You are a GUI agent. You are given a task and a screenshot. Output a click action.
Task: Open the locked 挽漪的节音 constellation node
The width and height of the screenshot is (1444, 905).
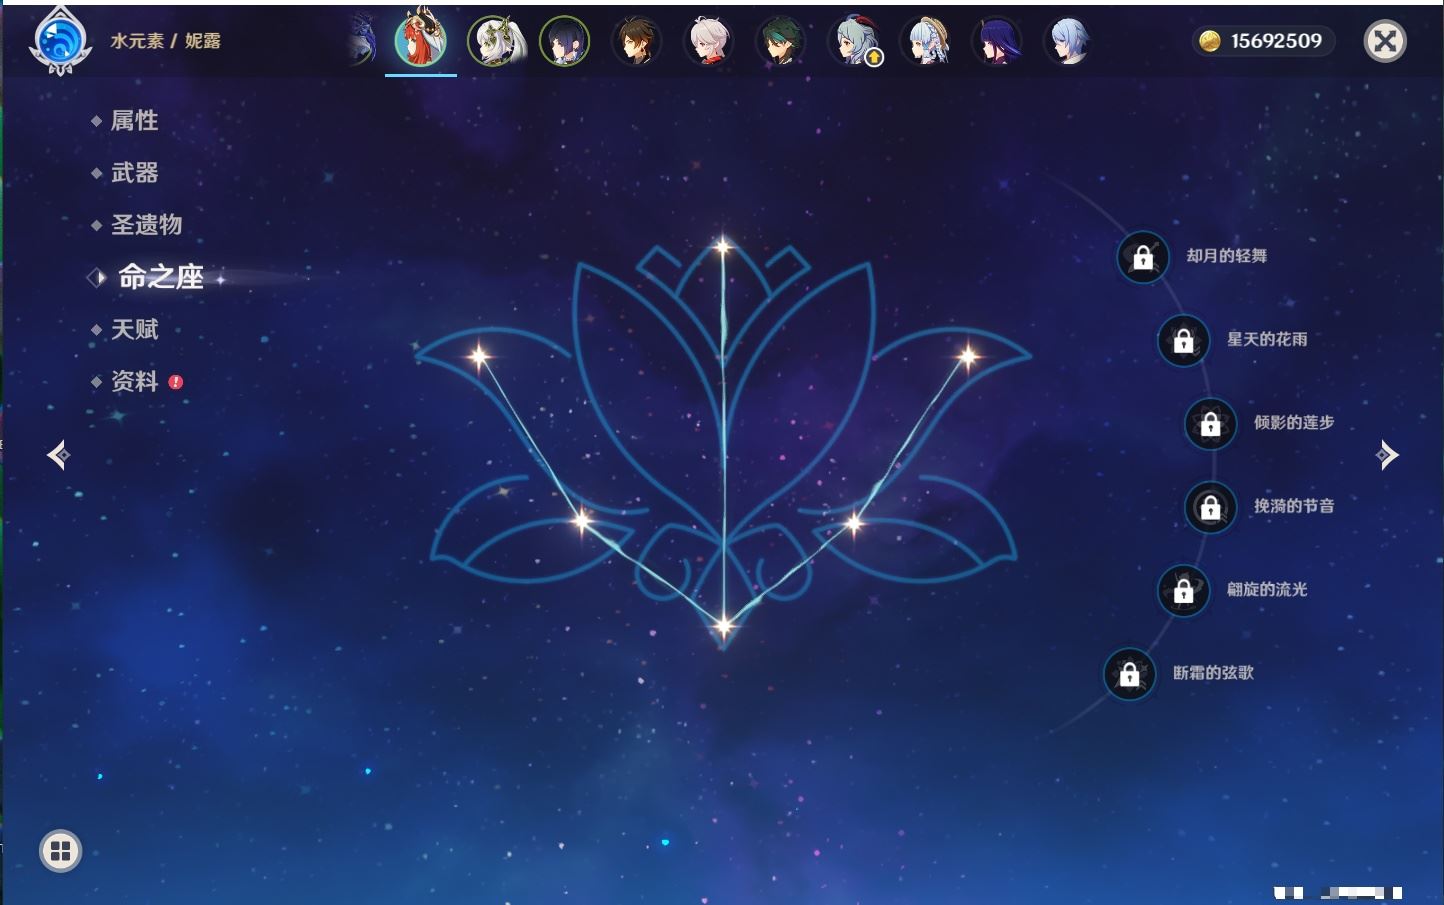(x=1210, y=507)
